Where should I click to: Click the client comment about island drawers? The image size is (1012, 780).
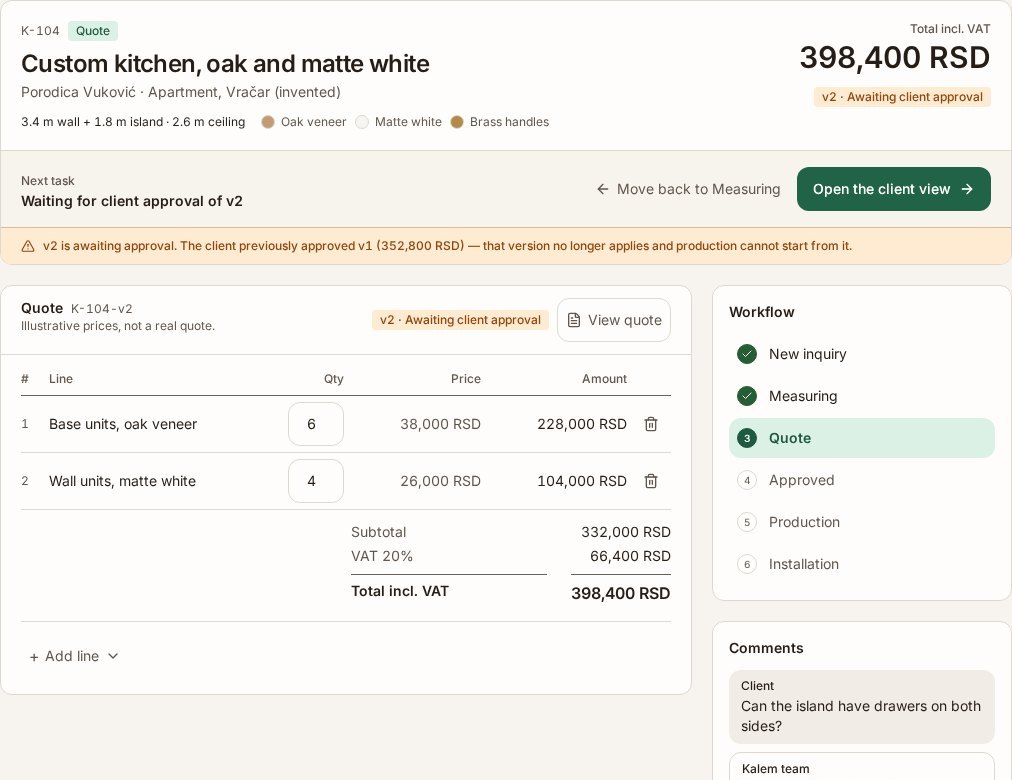pos(862,707)
